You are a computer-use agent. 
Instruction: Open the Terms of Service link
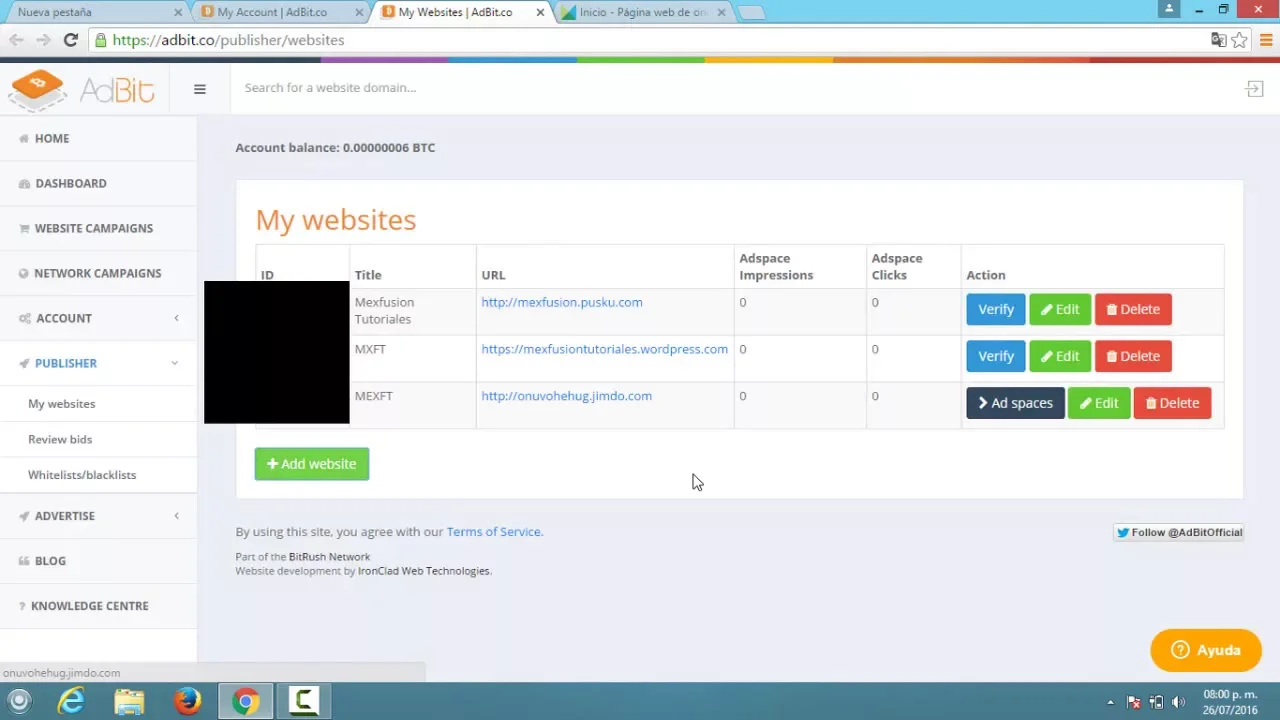pos(493,532)
